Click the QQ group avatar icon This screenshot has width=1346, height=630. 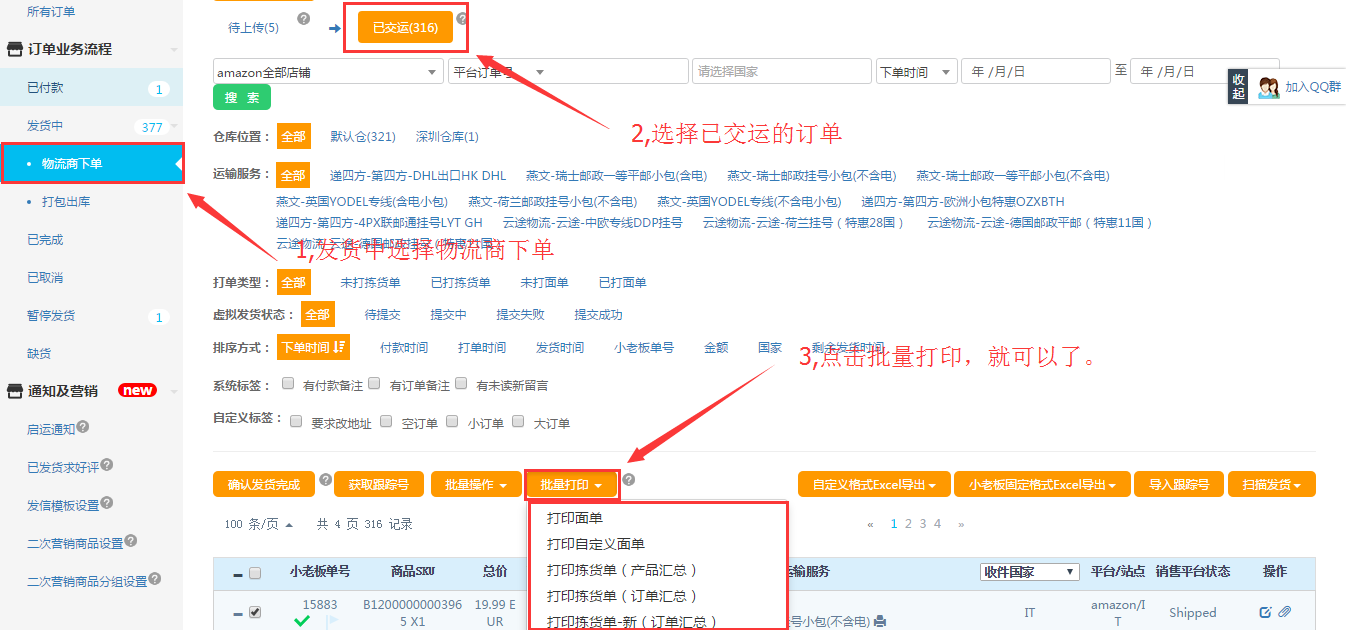1269,87
